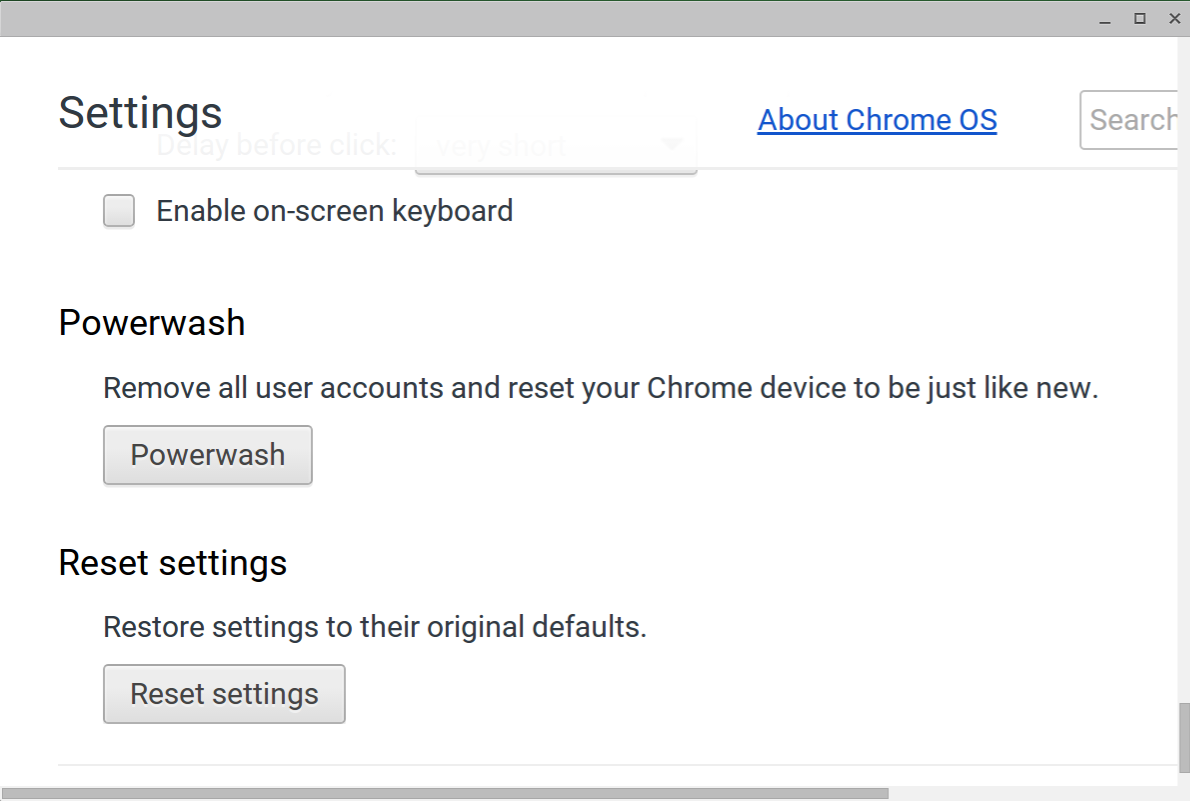Click the empty vertical scrollbar track above the thumb
This screenshot has height=801, width=1190.
(x=1184, y=400)
